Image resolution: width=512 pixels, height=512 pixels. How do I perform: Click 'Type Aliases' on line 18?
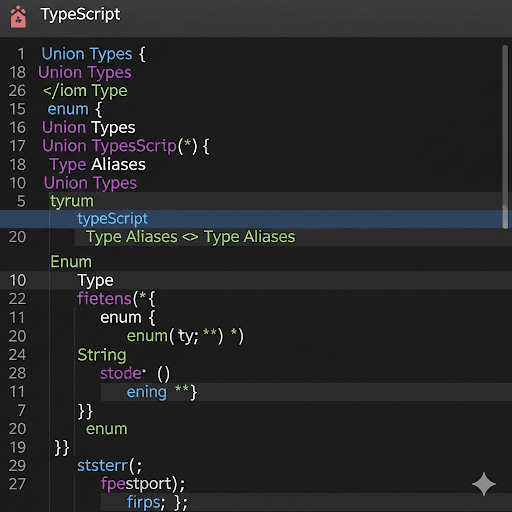[97, 165]
